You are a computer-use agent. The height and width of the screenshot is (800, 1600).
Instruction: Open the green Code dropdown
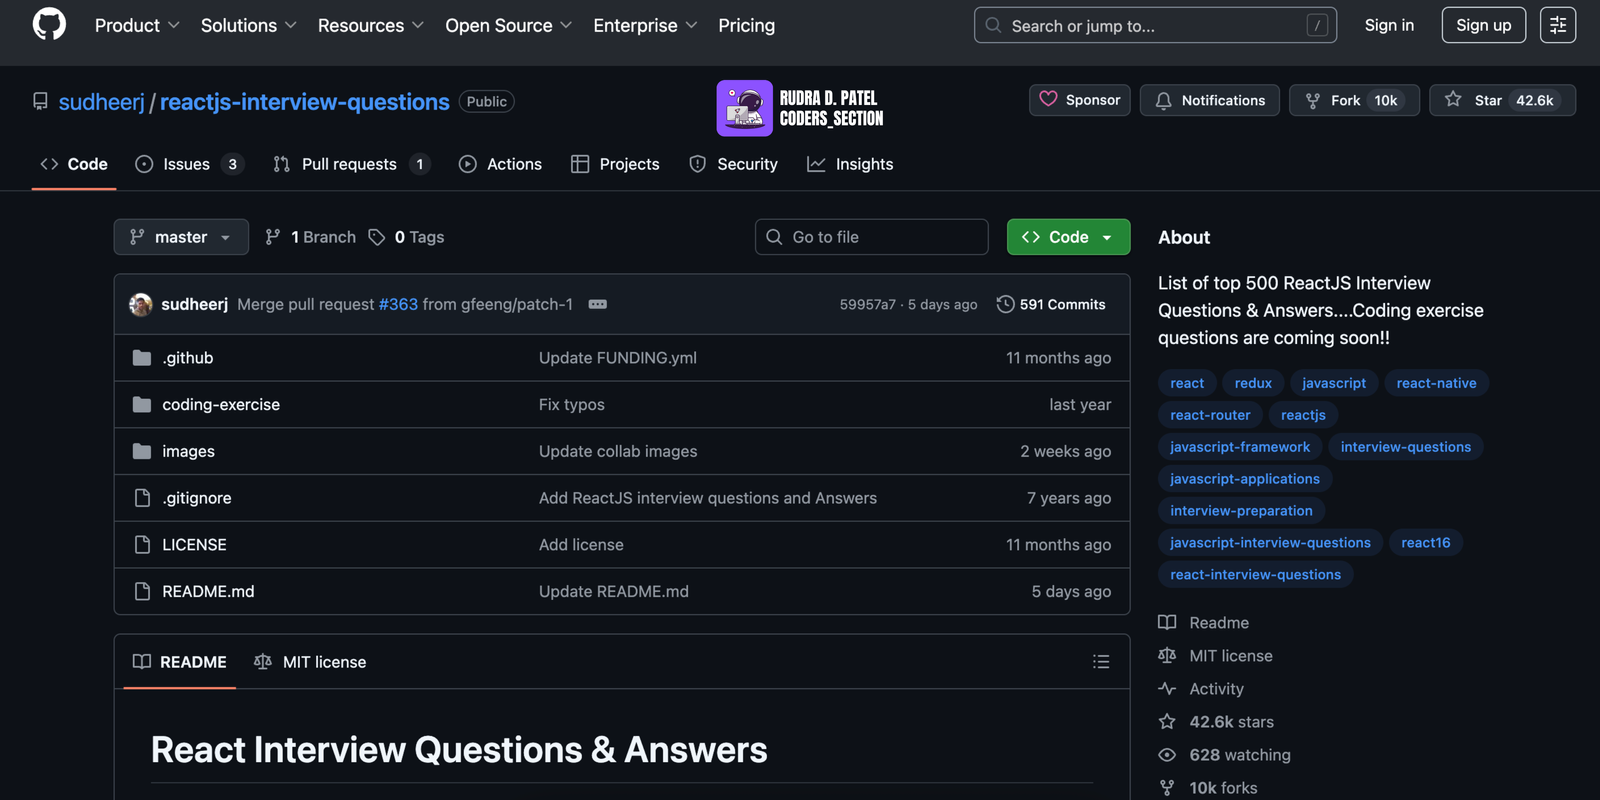[x=1068, y=237]
